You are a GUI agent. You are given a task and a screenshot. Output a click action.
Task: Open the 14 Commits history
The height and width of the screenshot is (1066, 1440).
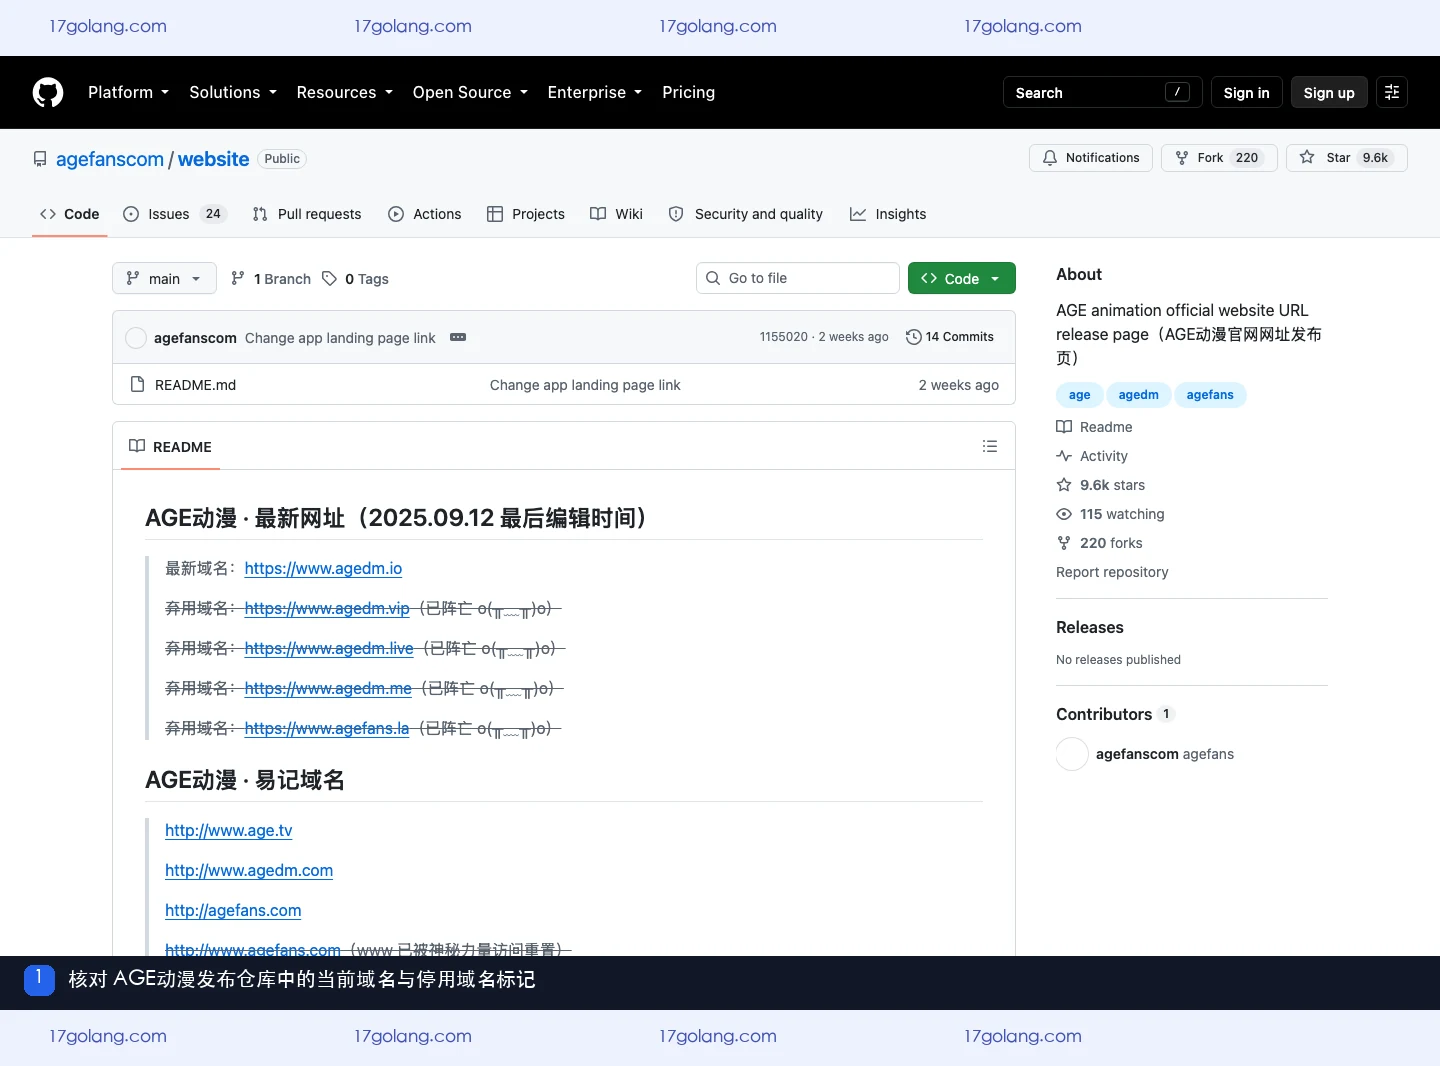tap(950, 337)
